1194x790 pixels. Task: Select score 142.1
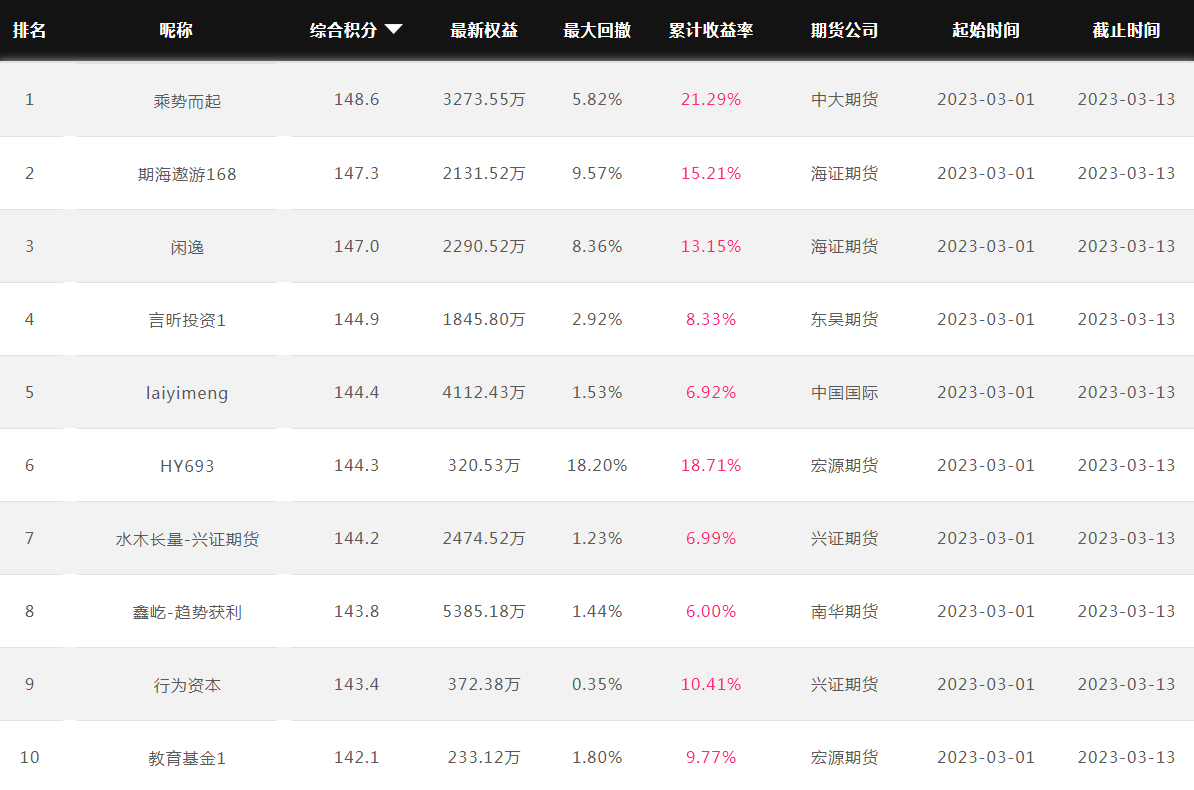coord(356,758)
